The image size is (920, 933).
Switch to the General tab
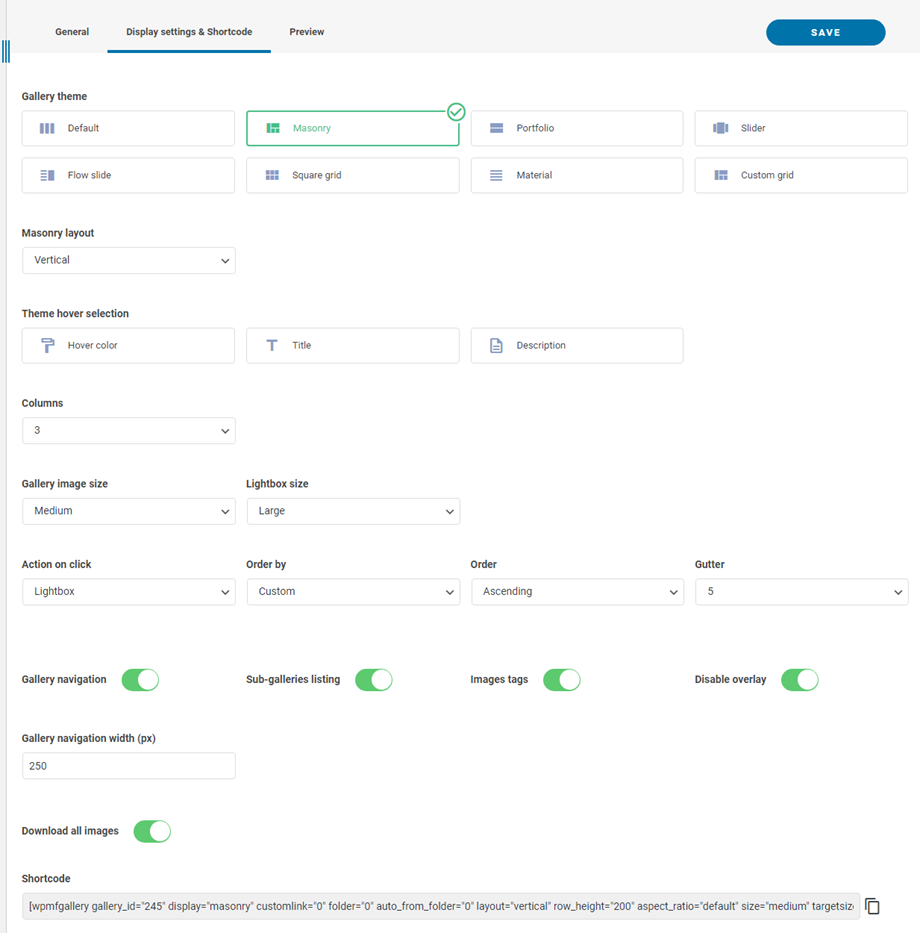coord(72,32)
